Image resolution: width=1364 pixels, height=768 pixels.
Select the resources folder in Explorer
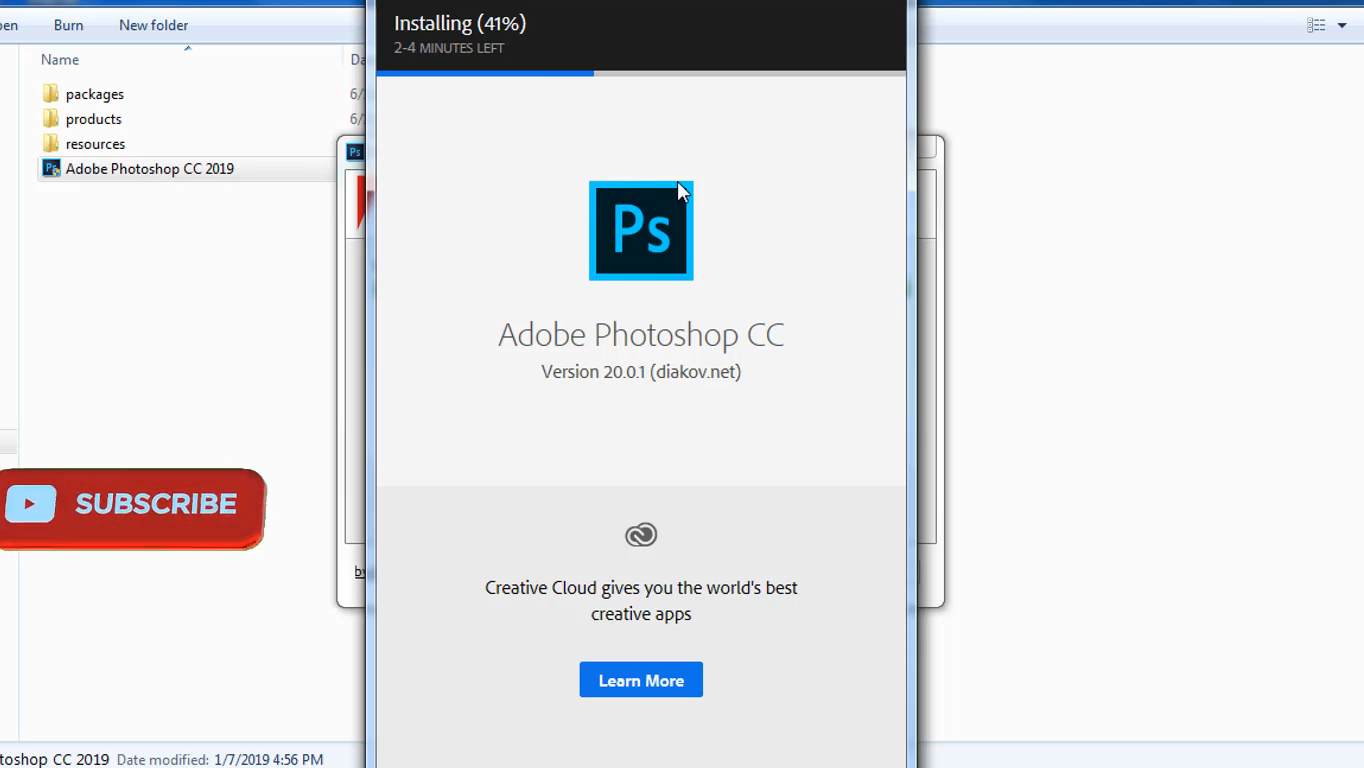point(96,144)
